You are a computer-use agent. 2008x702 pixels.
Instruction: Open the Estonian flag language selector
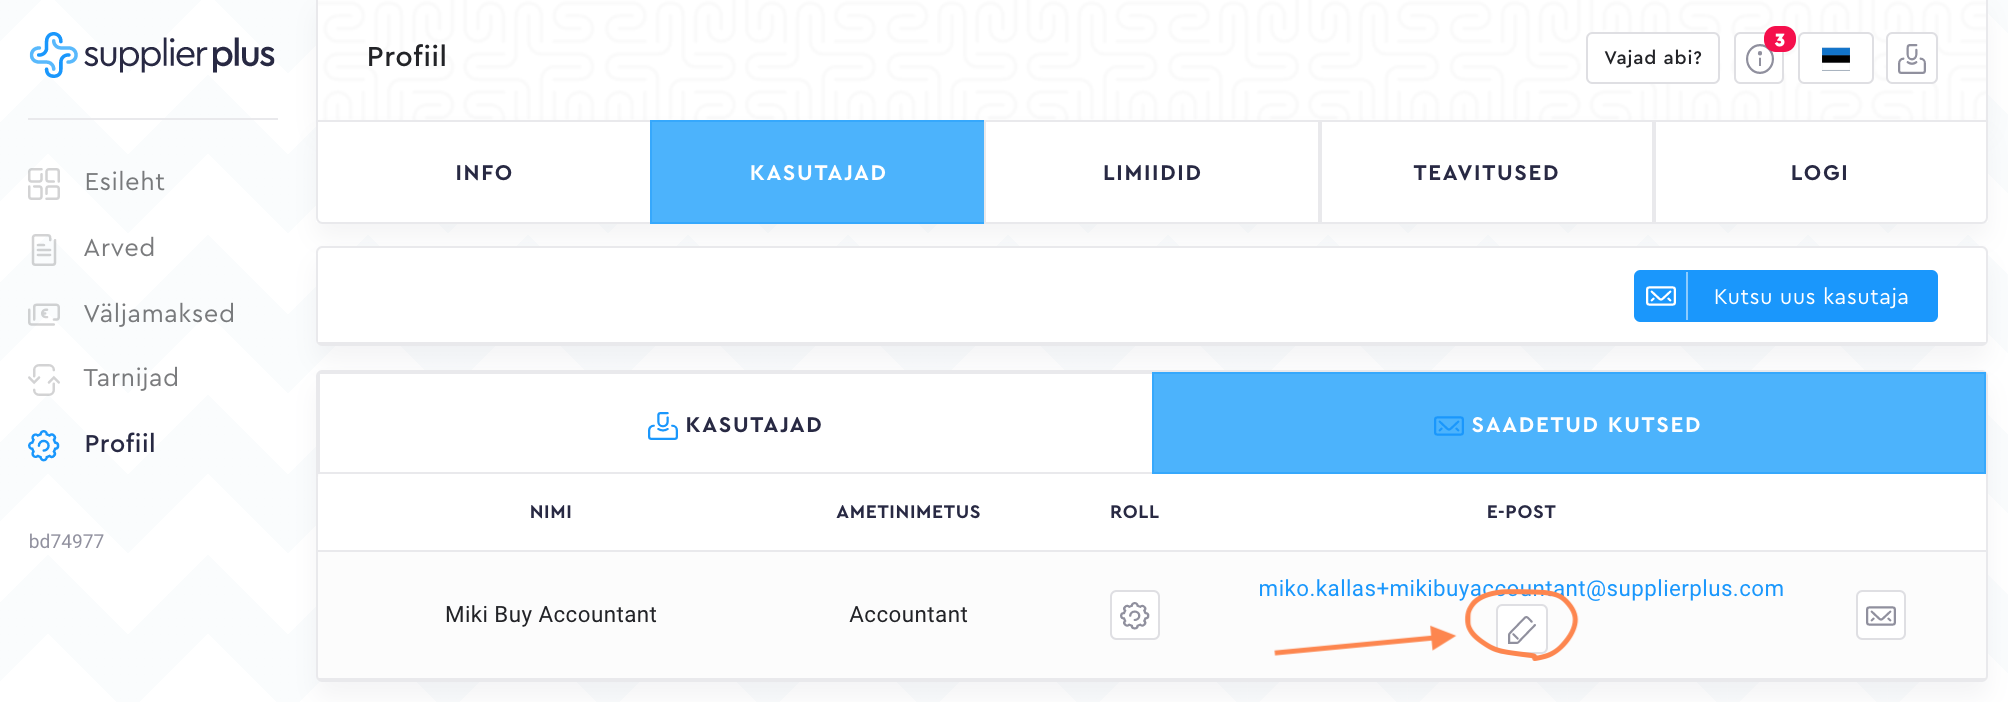(x=1835, y=58)
